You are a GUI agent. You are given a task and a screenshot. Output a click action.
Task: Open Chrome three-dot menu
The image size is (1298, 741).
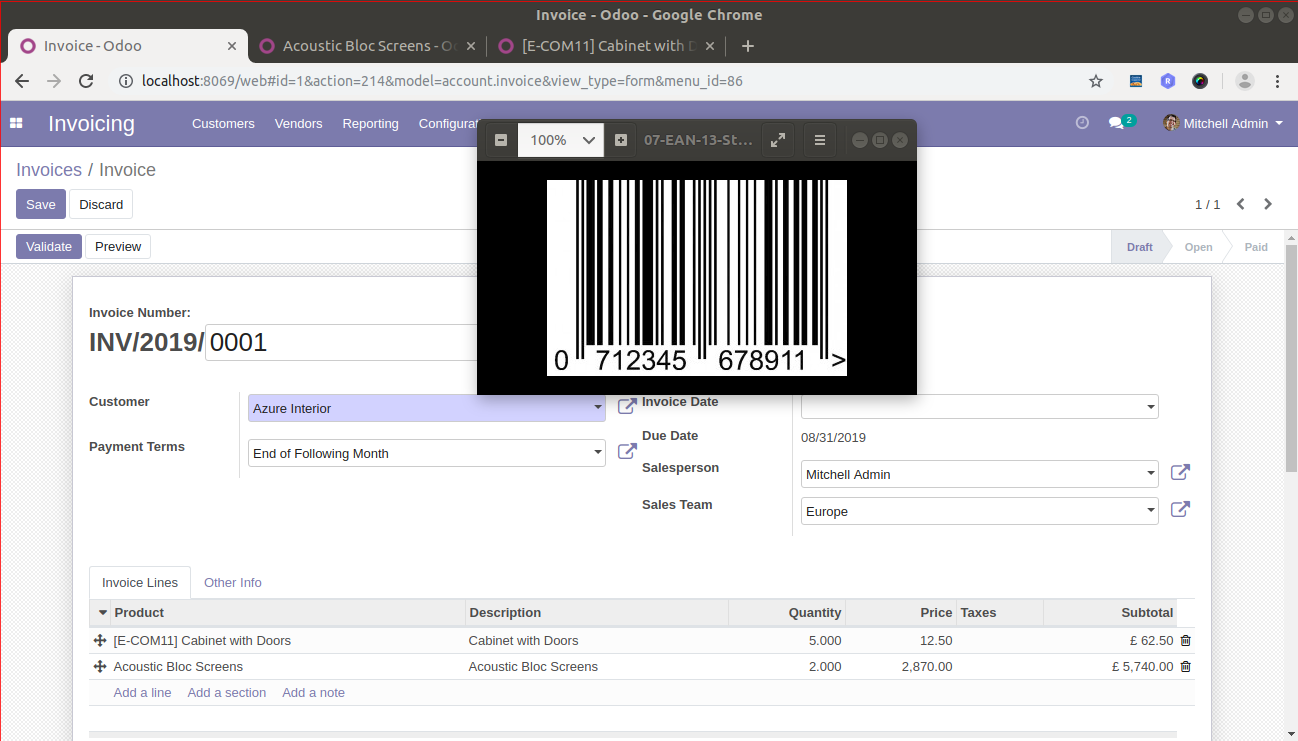click(x=1277, y=81)
